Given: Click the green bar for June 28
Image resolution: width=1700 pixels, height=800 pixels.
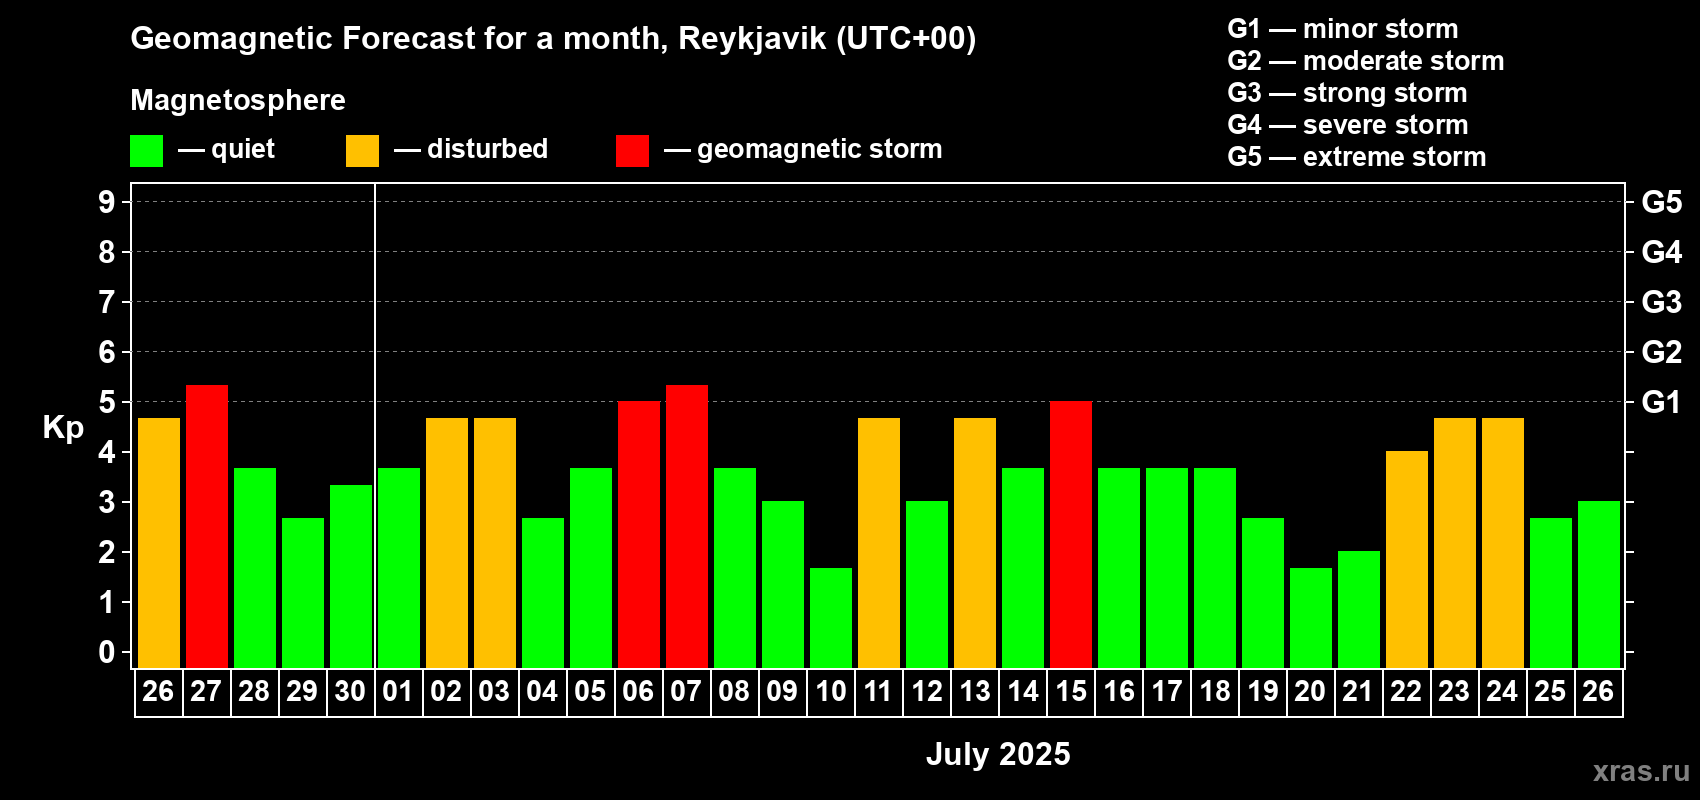Looking at the screenshot, I should point(255,568).
